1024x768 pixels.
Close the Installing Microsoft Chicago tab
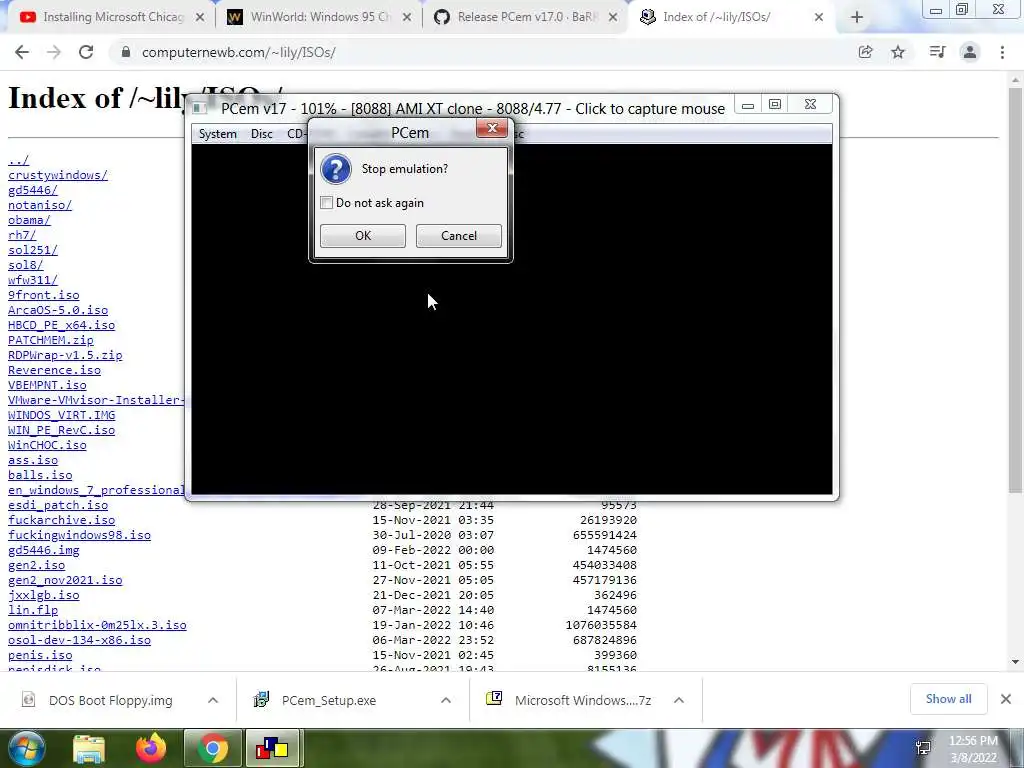pyautogui.click(x=200, y=18)
